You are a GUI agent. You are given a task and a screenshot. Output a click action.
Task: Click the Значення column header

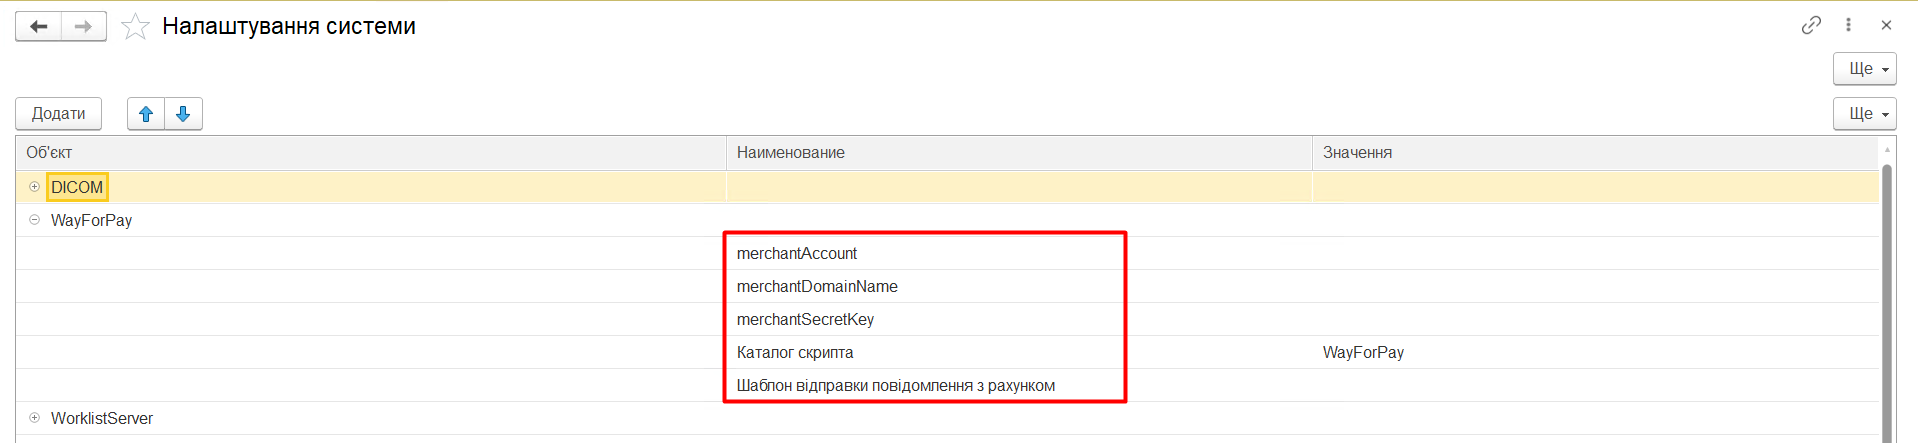click(x=1357, y=153)
